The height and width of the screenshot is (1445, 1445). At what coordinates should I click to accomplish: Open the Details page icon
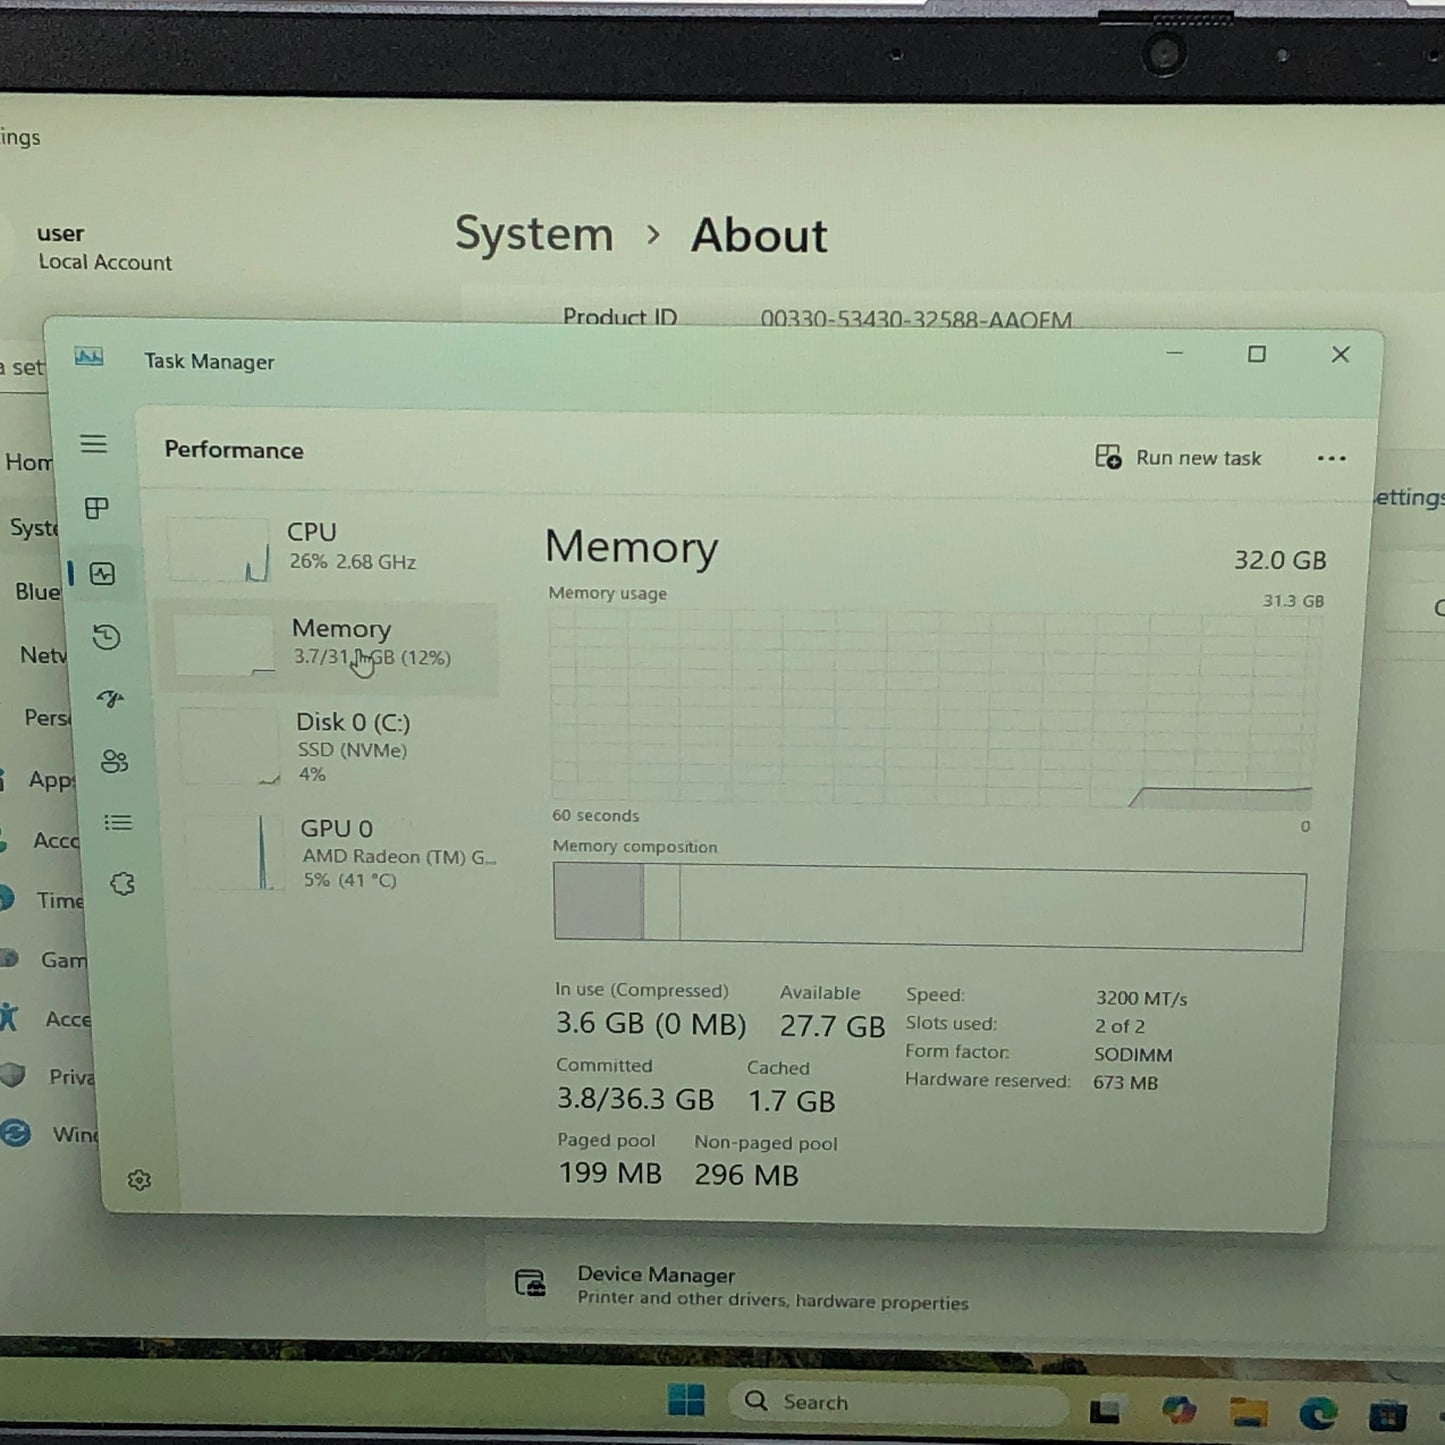point(118,823)
